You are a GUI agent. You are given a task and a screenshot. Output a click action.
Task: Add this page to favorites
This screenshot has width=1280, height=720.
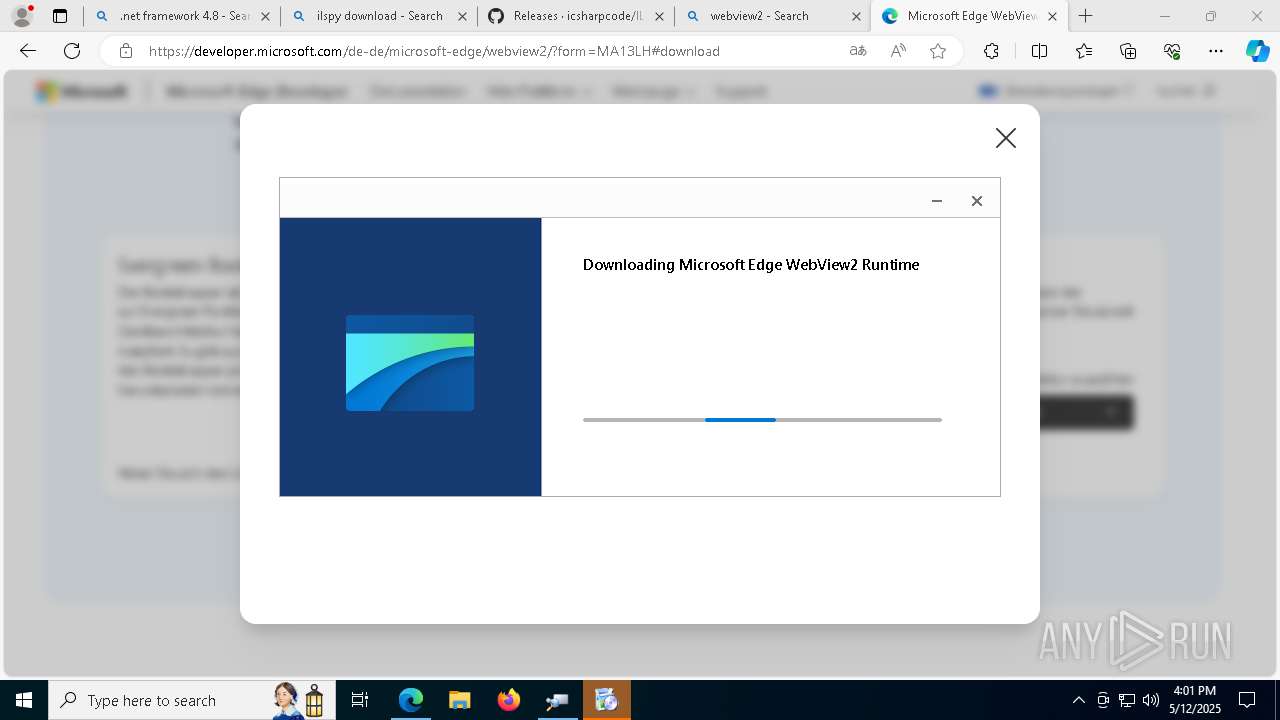(938, 51)
